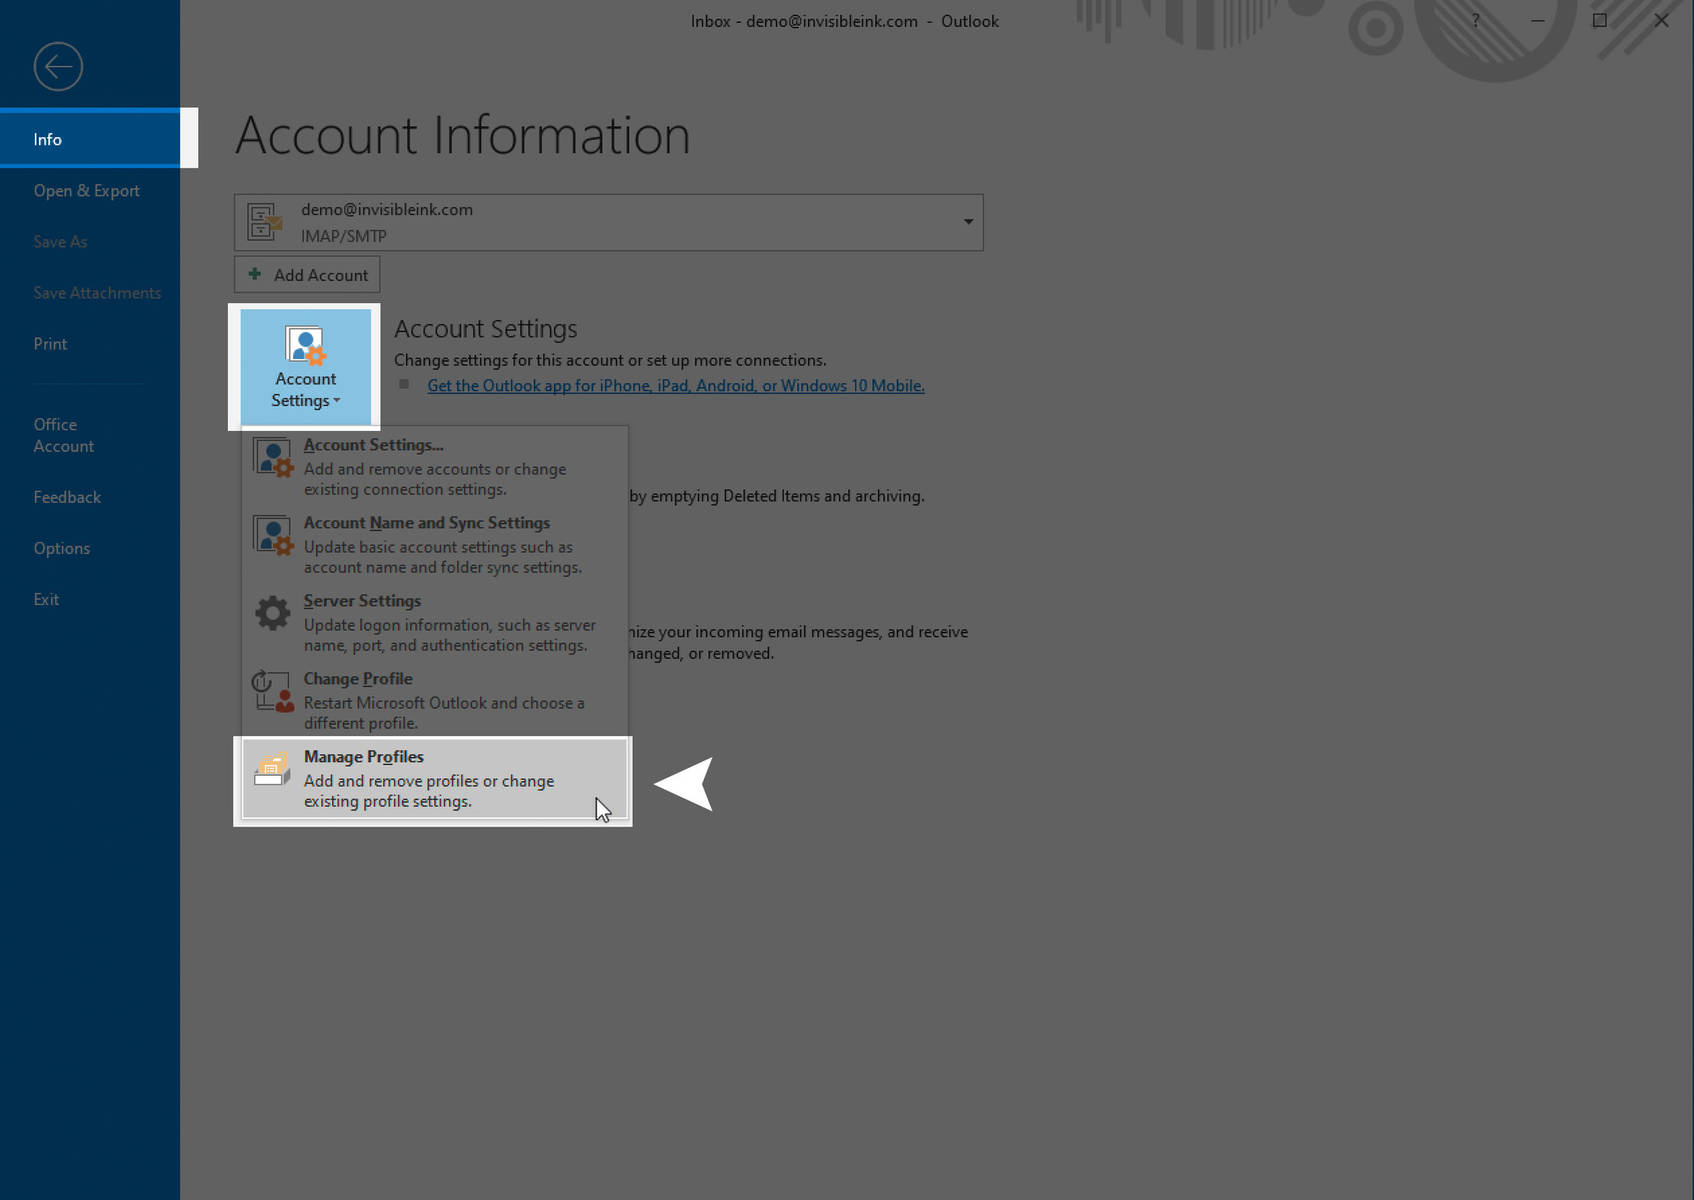Click the Help question mark in title bar
This screenshot has height=1200, width=1694.
pyautogui.click(x=1475, y=20)
